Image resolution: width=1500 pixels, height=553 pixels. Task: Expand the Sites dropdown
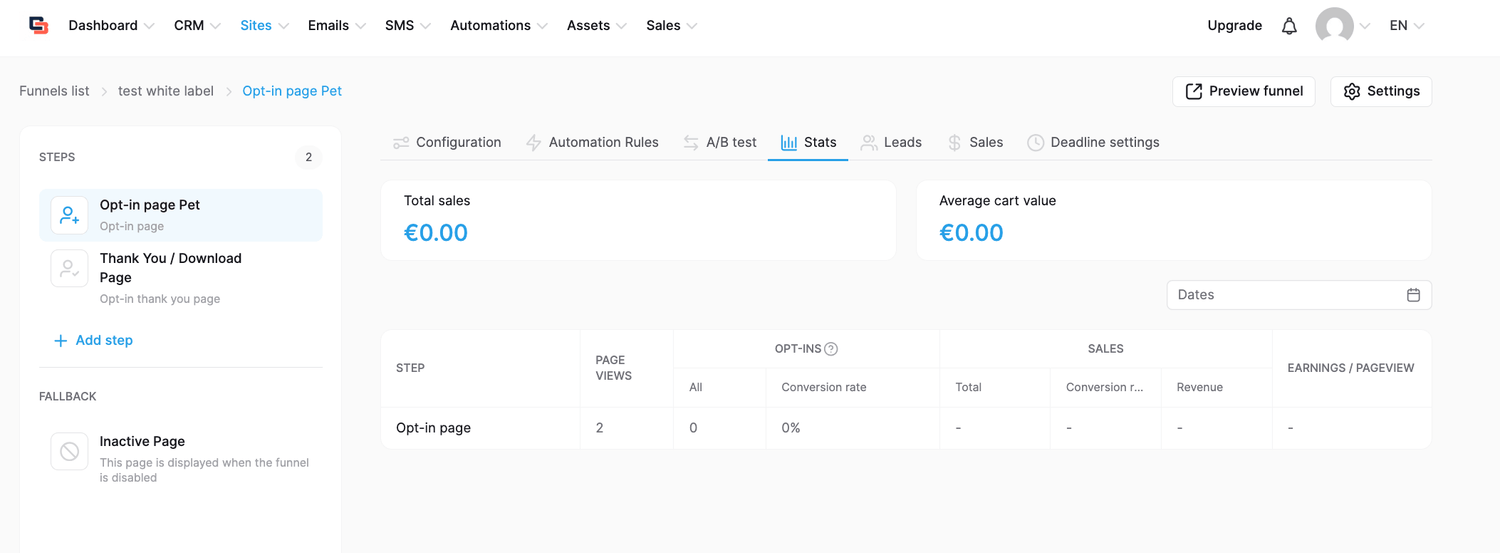pos(265,25)
